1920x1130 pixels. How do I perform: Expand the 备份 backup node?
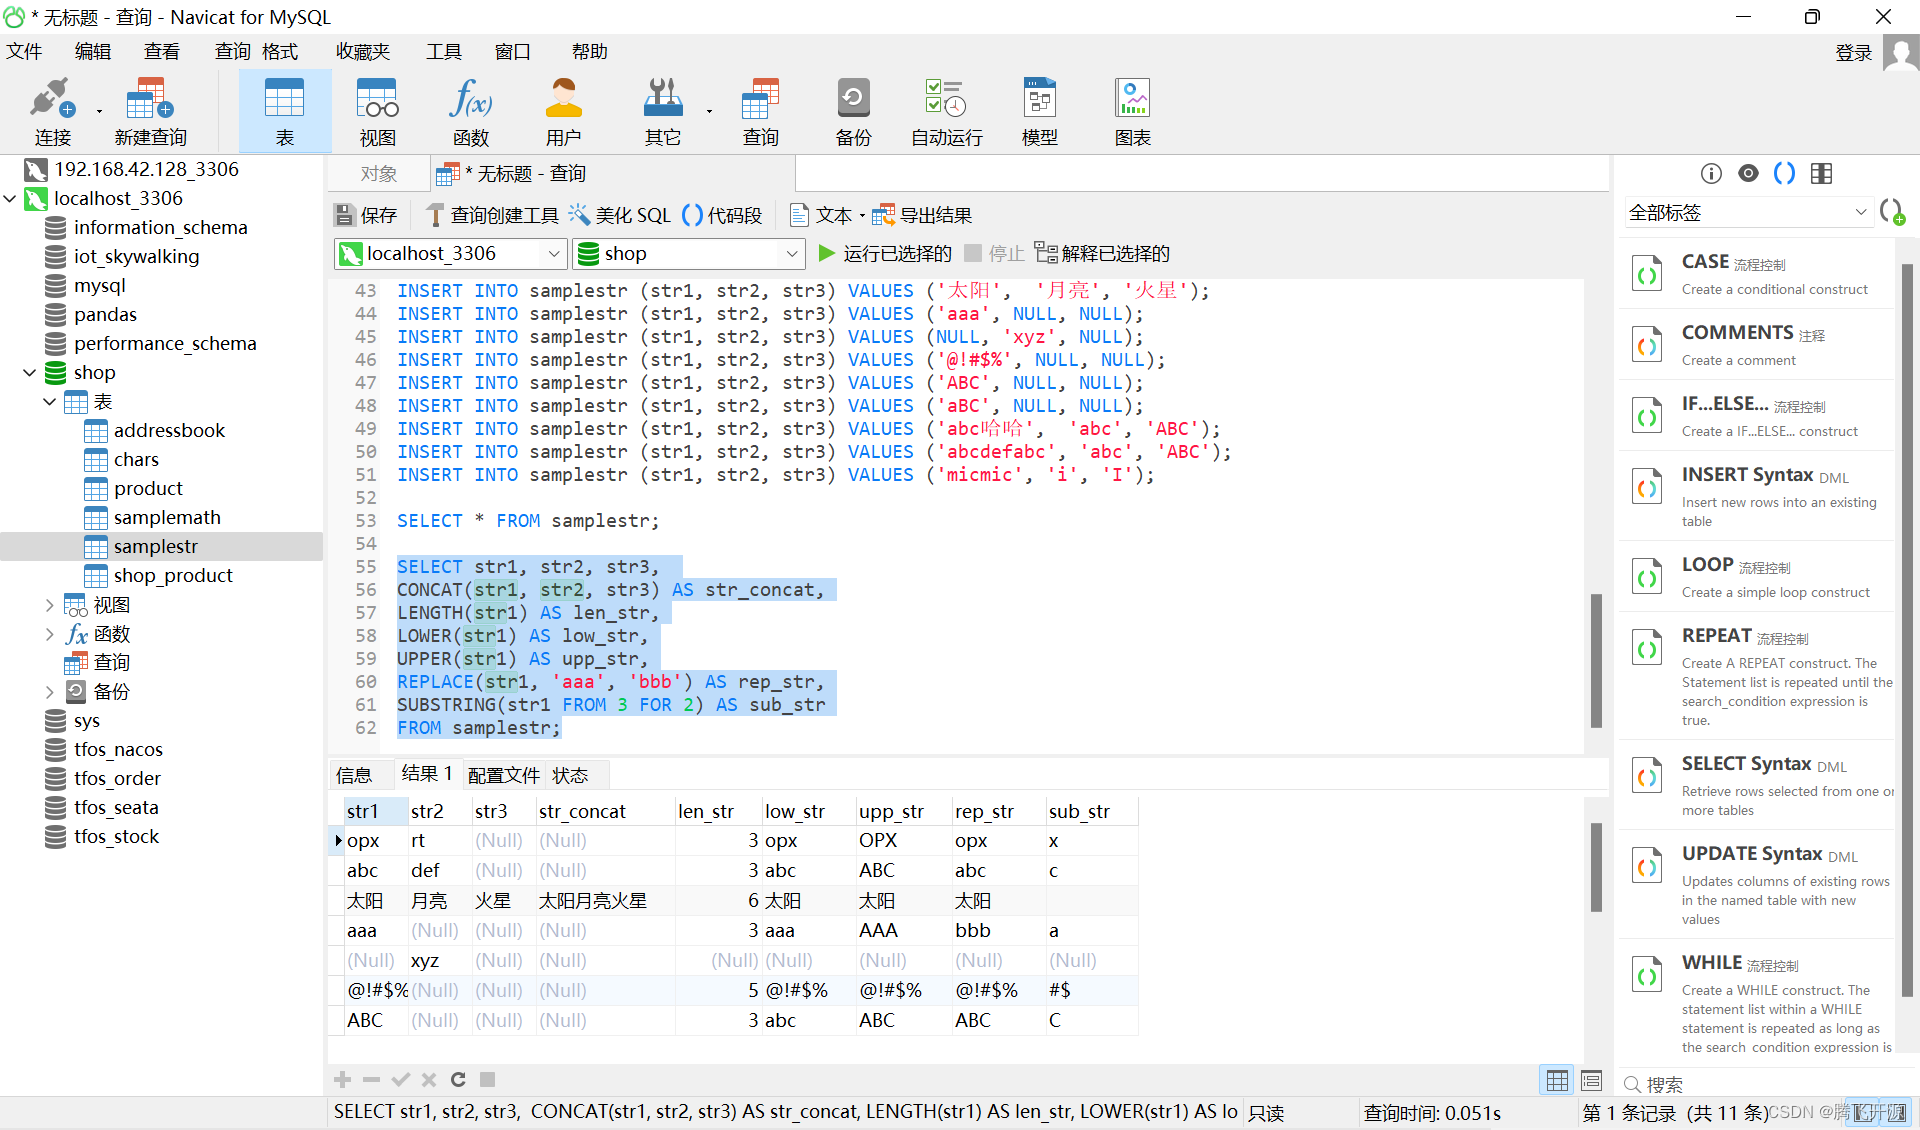[x=50, y=691]
